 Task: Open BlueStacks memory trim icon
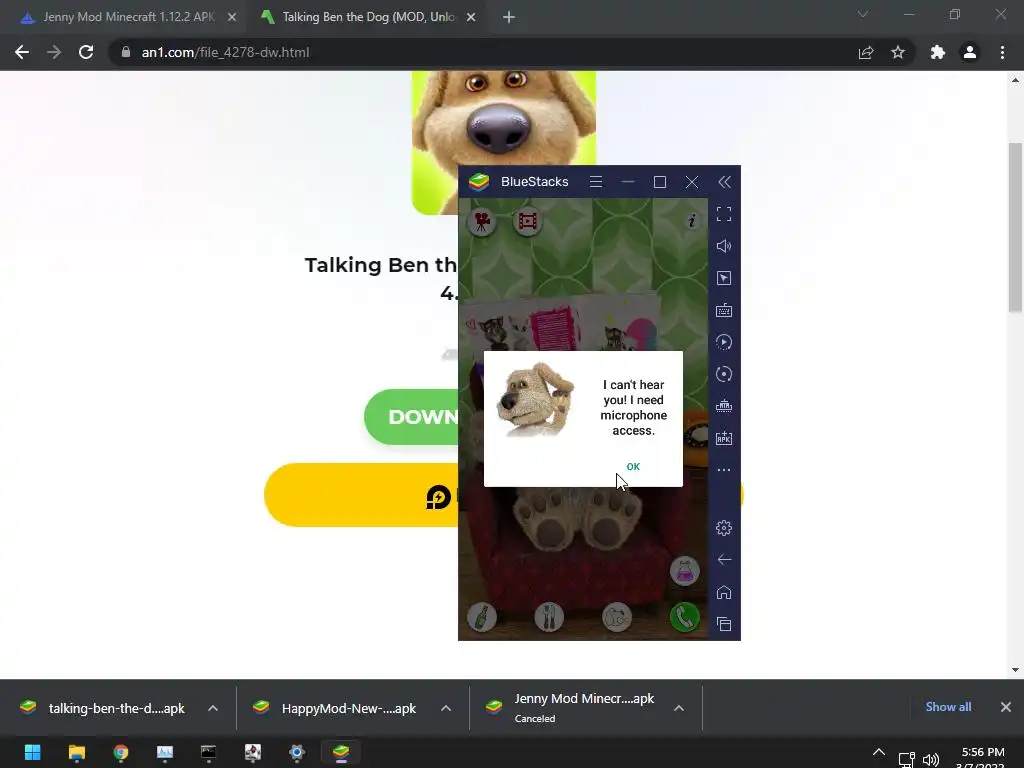[x=724, y=406]
